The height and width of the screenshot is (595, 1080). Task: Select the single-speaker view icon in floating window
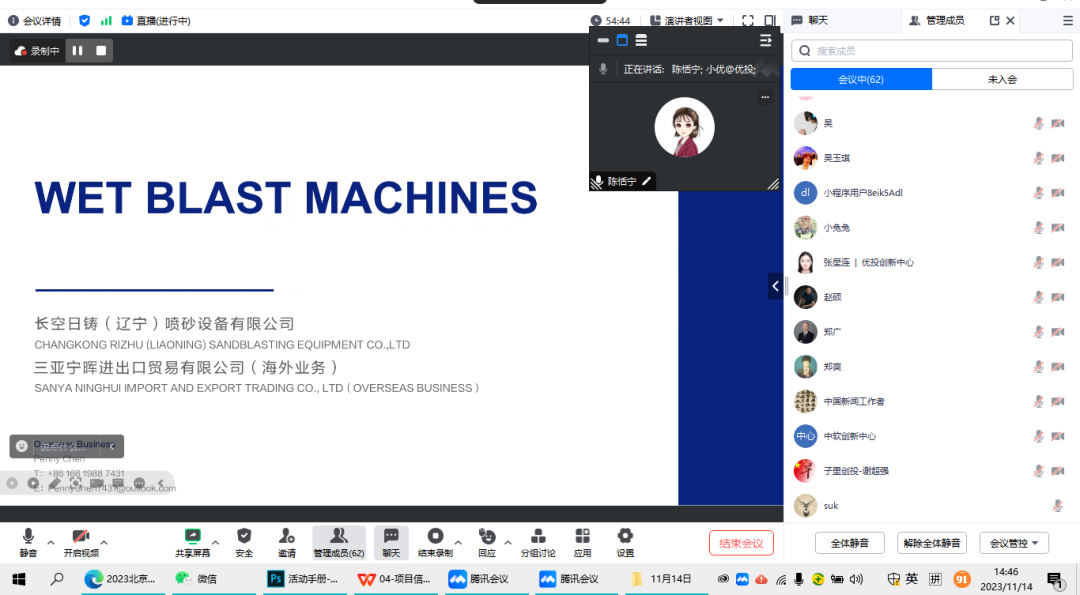pos(622,41)
